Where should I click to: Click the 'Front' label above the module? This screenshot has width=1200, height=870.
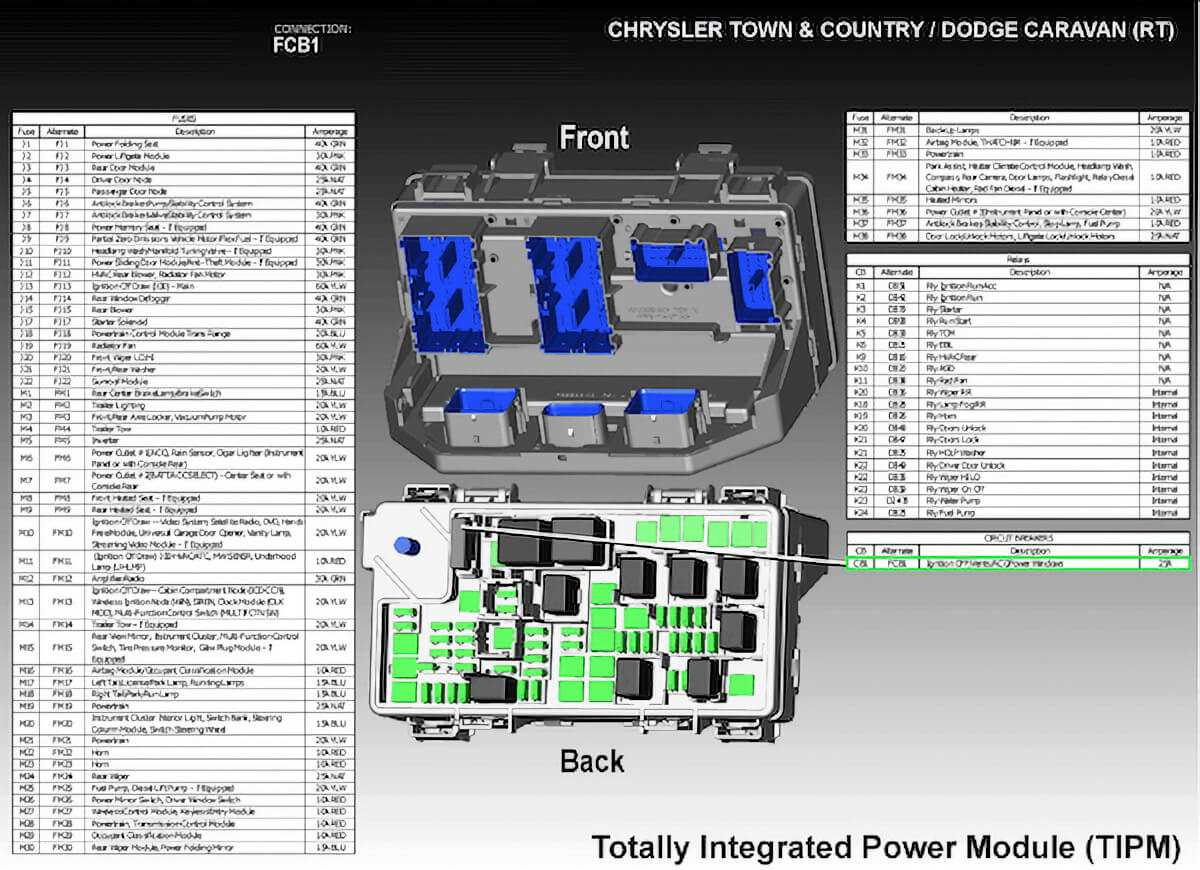coord(594,137)
